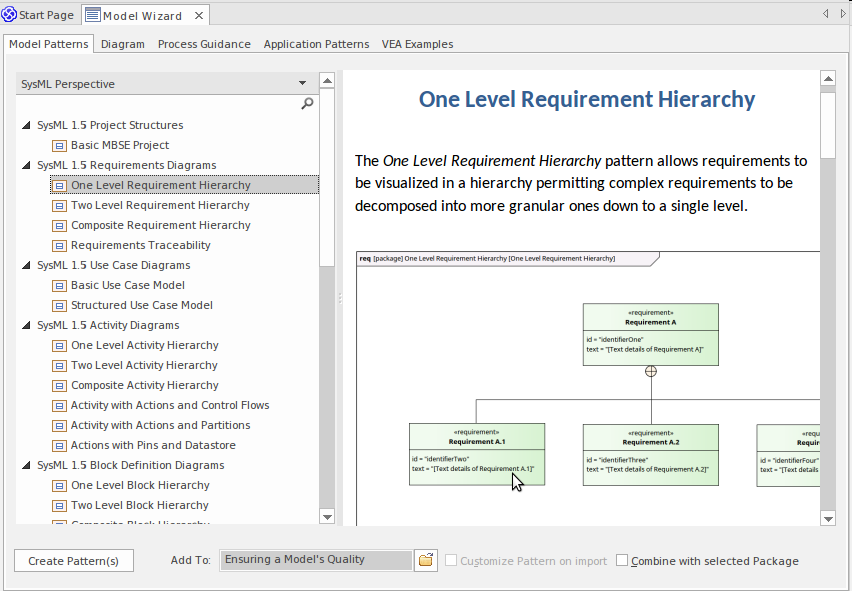Click the Requirements Traceability pattern icon
The width and height of the screenshot is (852, 591).
click(59, 245)
